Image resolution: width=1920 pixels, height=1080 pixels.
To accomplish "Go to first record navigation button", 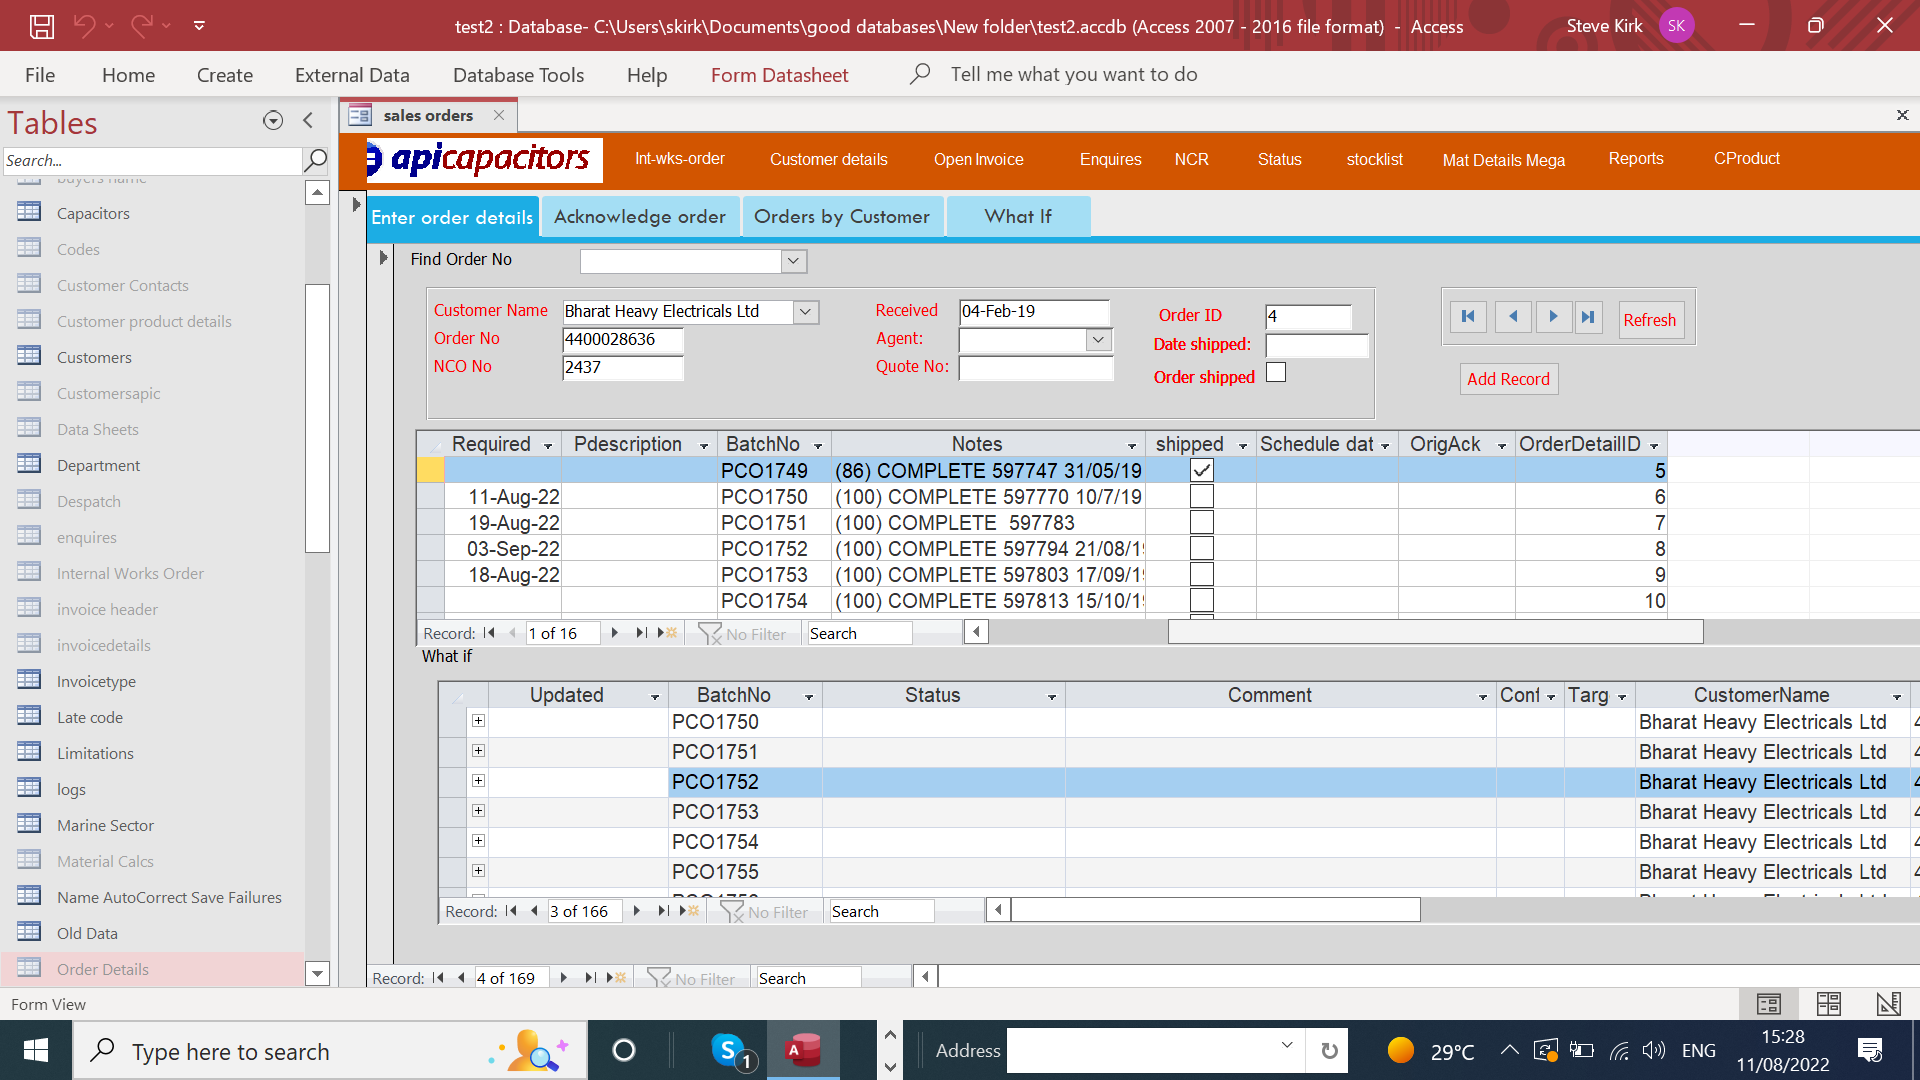I will coord(1468,317).
